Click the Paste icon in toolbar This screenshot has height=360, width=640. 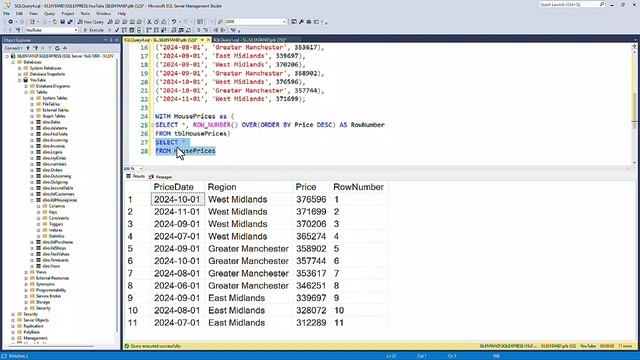(164, 22)
